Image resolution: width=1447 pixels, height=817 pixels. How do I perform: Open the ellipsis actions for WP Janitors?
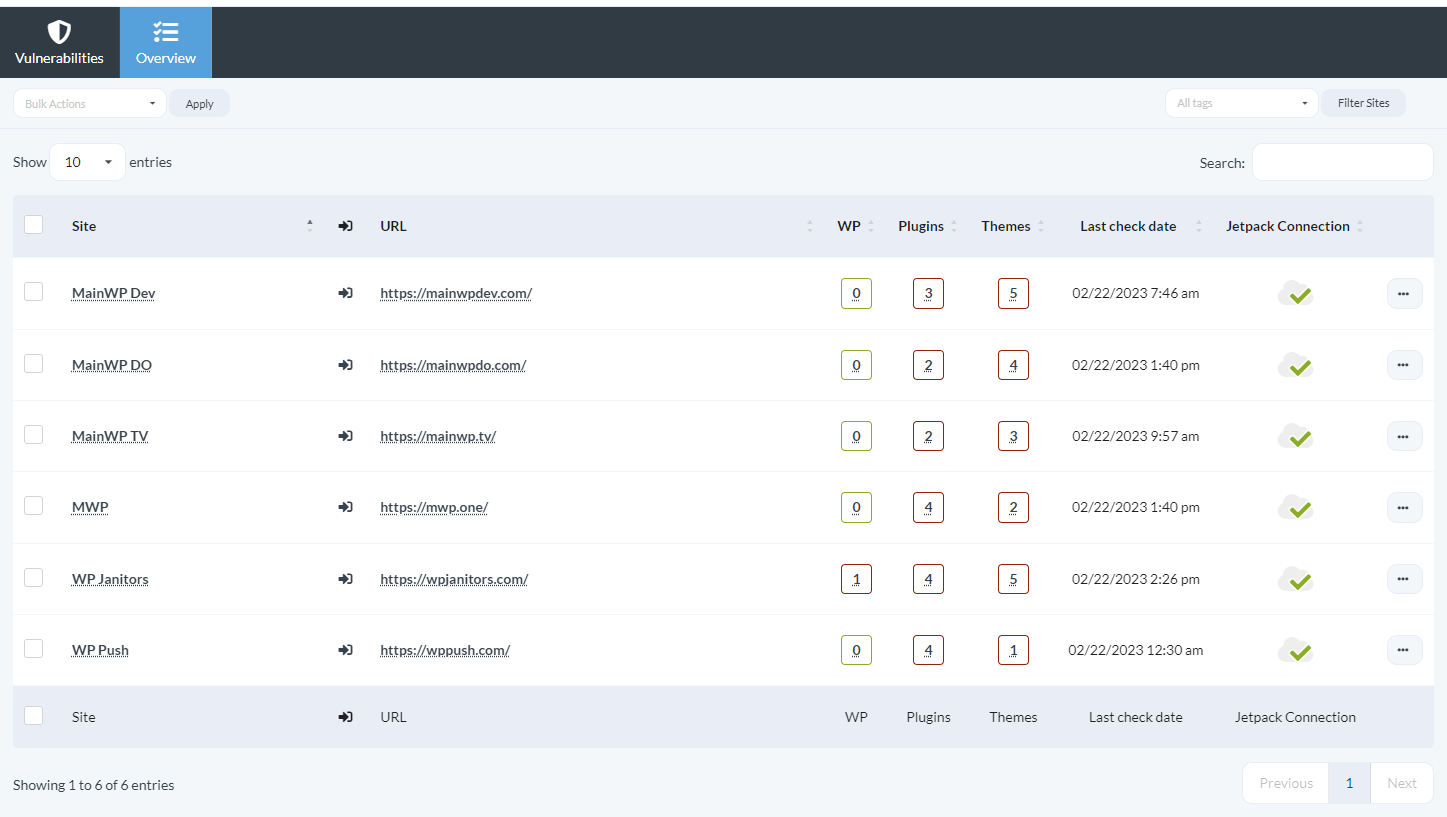click(x=1404, y=578)
